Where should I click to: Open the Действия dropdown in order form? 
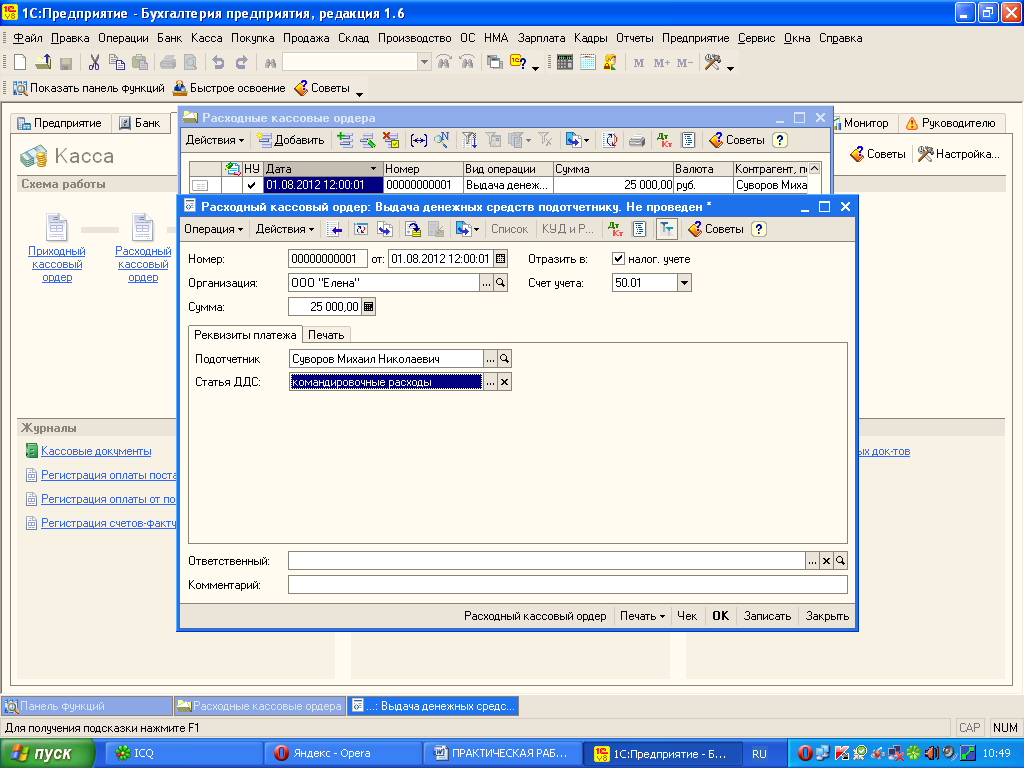(x=285, y=229)
